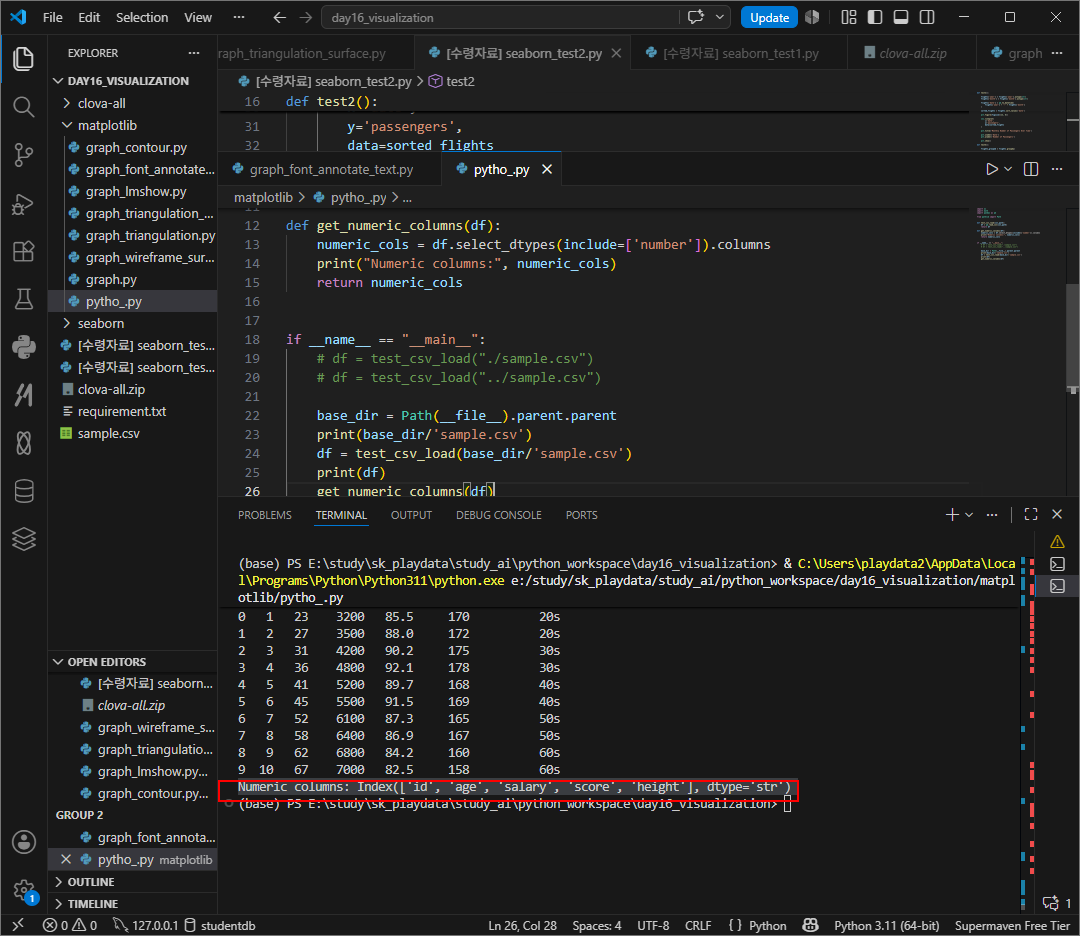
Task: Change the UTF-8 encoding setting
Action: coord(653,925)
